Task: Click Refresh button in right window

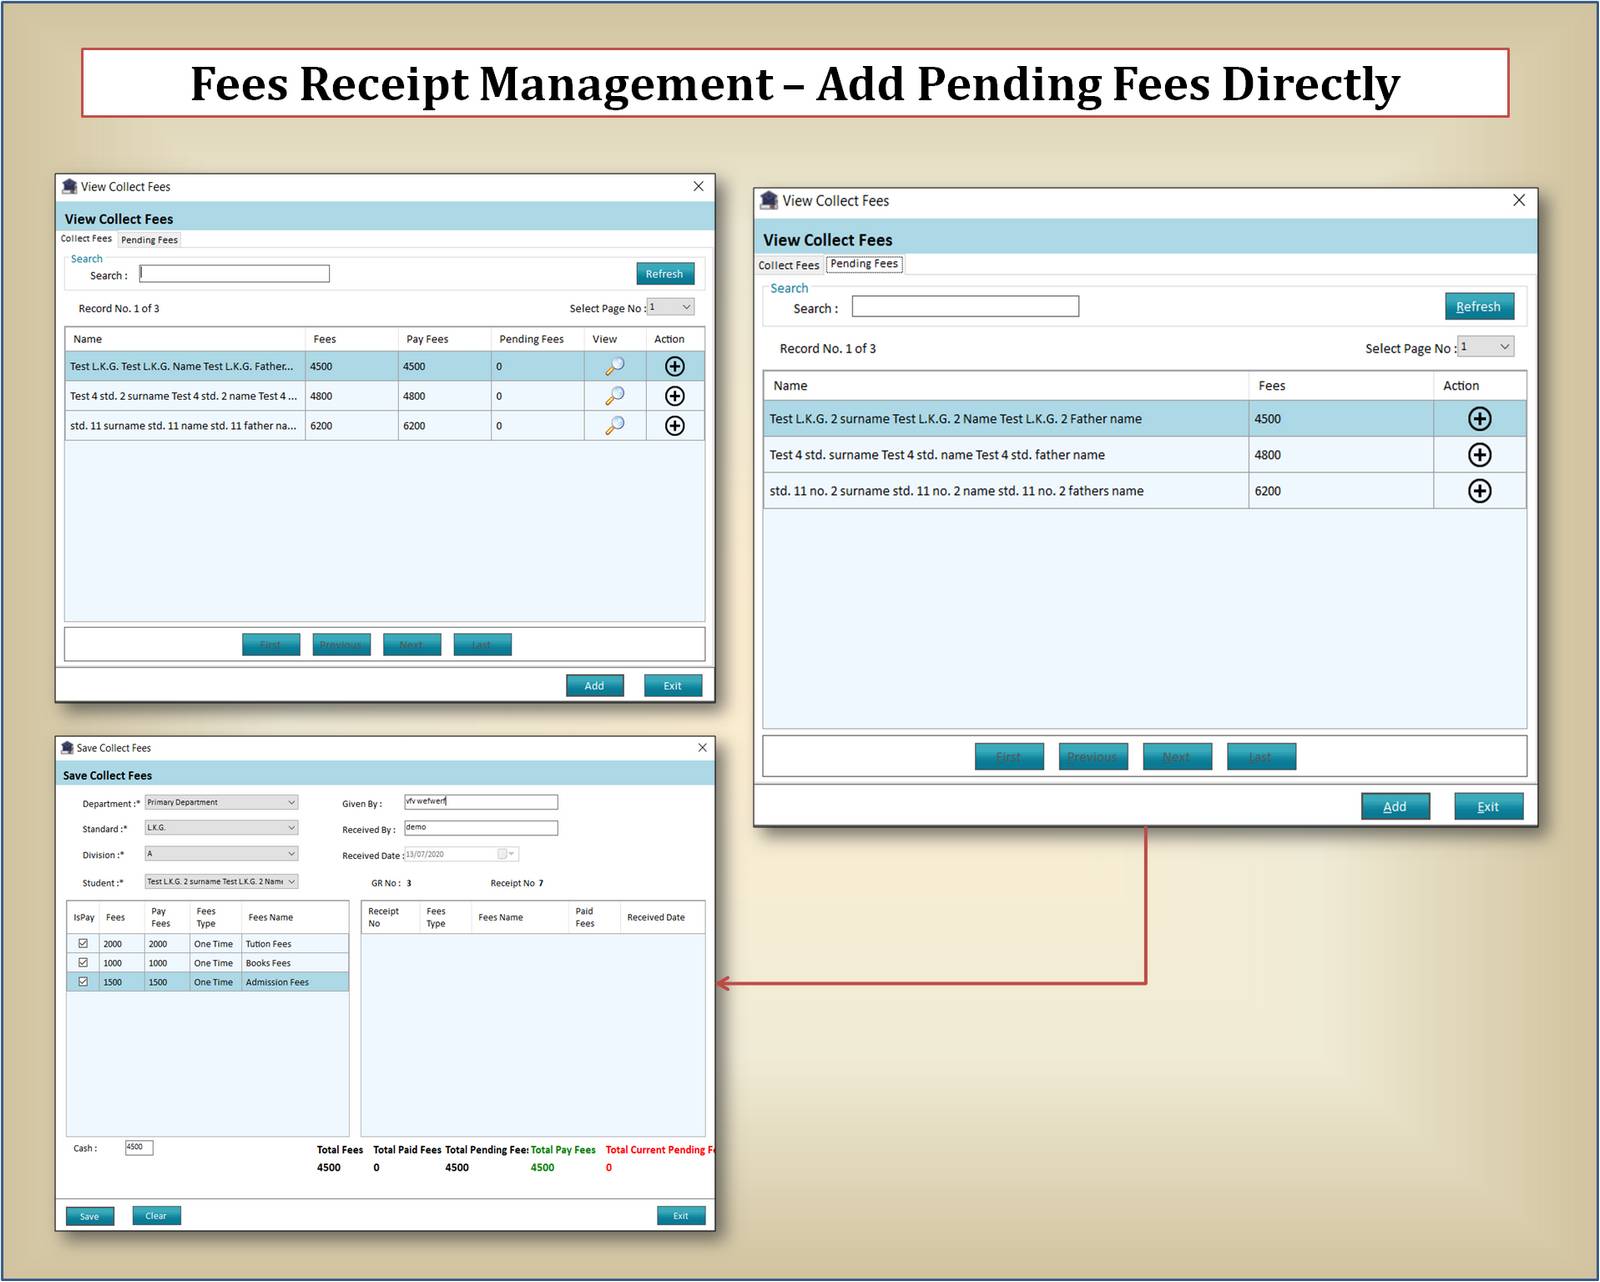Action: [x=1479, y=307]
